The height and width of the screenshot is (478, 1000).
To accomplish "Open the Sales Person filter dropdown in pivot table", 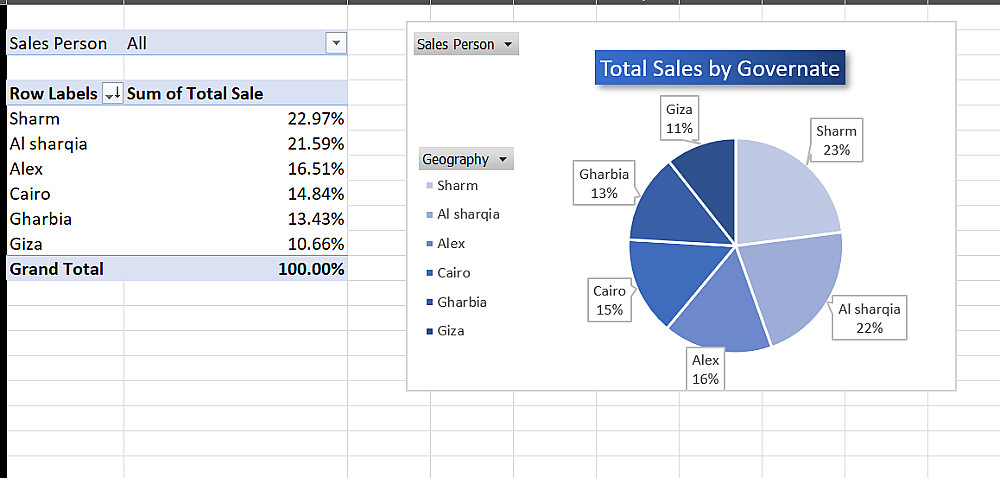I will (336, 43).
